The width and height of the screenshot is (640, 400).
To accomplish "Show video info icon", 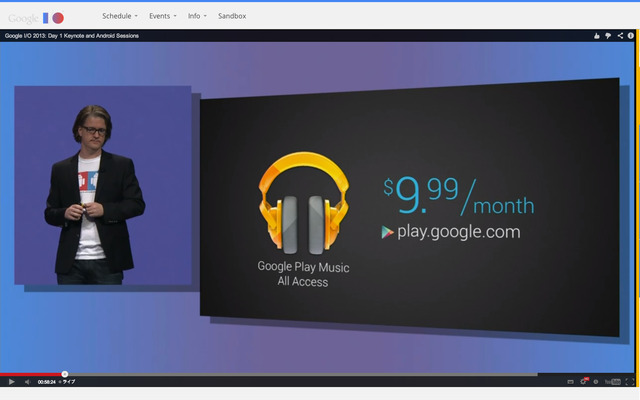I will coord(631,36).
